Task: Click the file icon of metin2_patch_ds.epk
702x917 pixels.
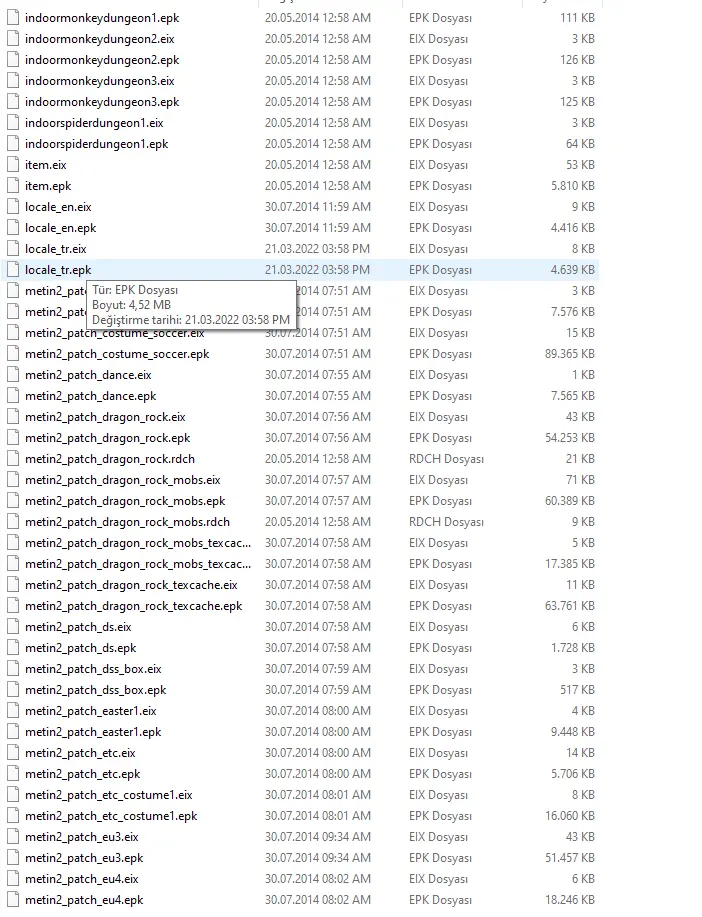Action: 12,648
